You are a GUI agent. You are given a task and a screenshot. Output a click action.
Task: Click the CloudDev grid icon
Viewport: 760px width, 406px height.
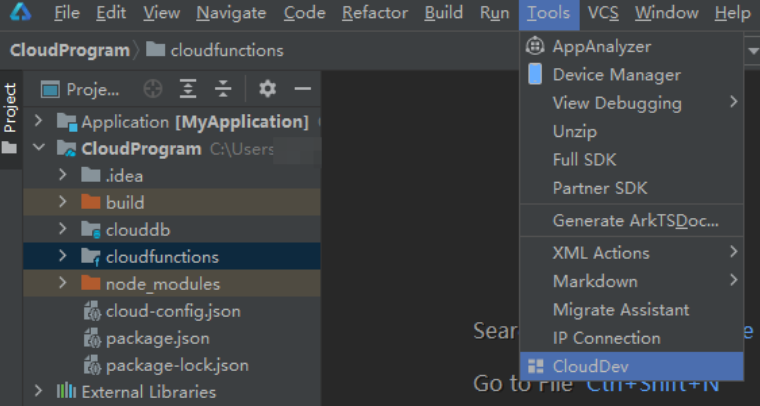(535, 366)
